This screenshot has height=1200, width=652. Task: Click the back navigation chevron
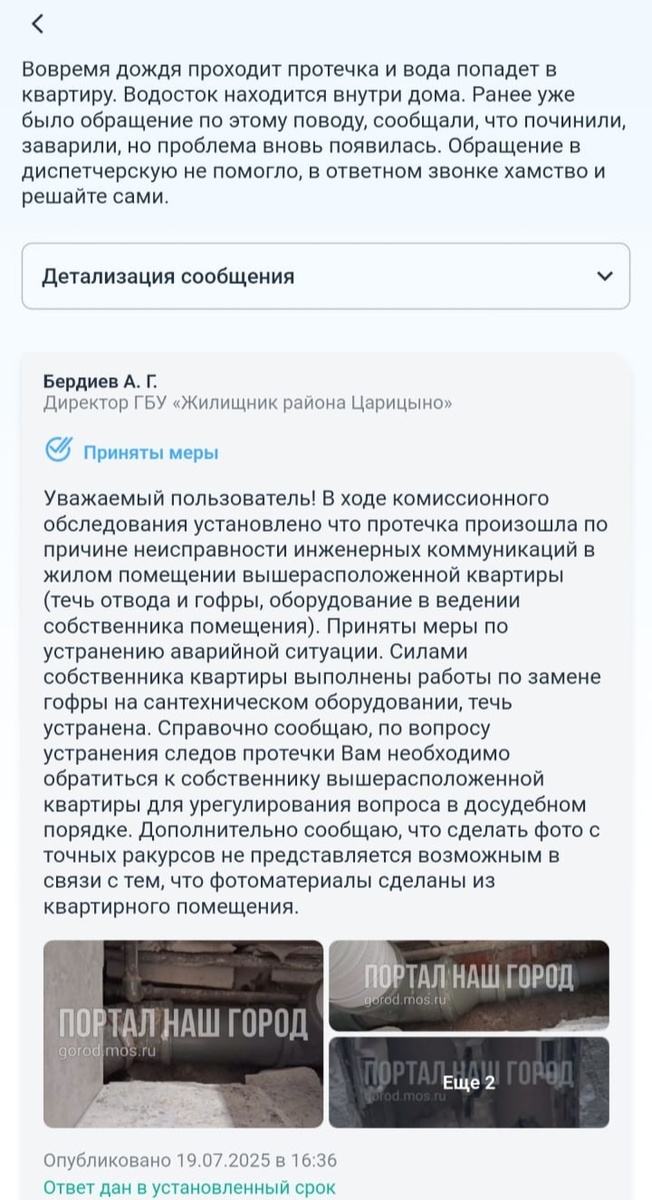(x=37, y=22)
